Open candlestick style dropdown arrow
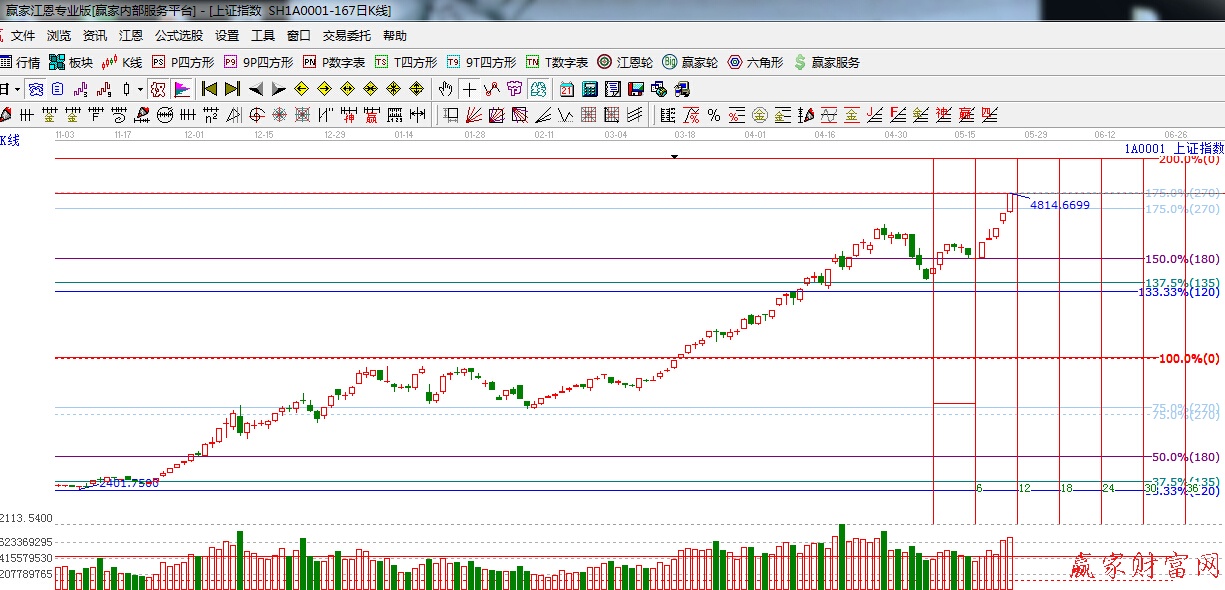 point(139,89)
